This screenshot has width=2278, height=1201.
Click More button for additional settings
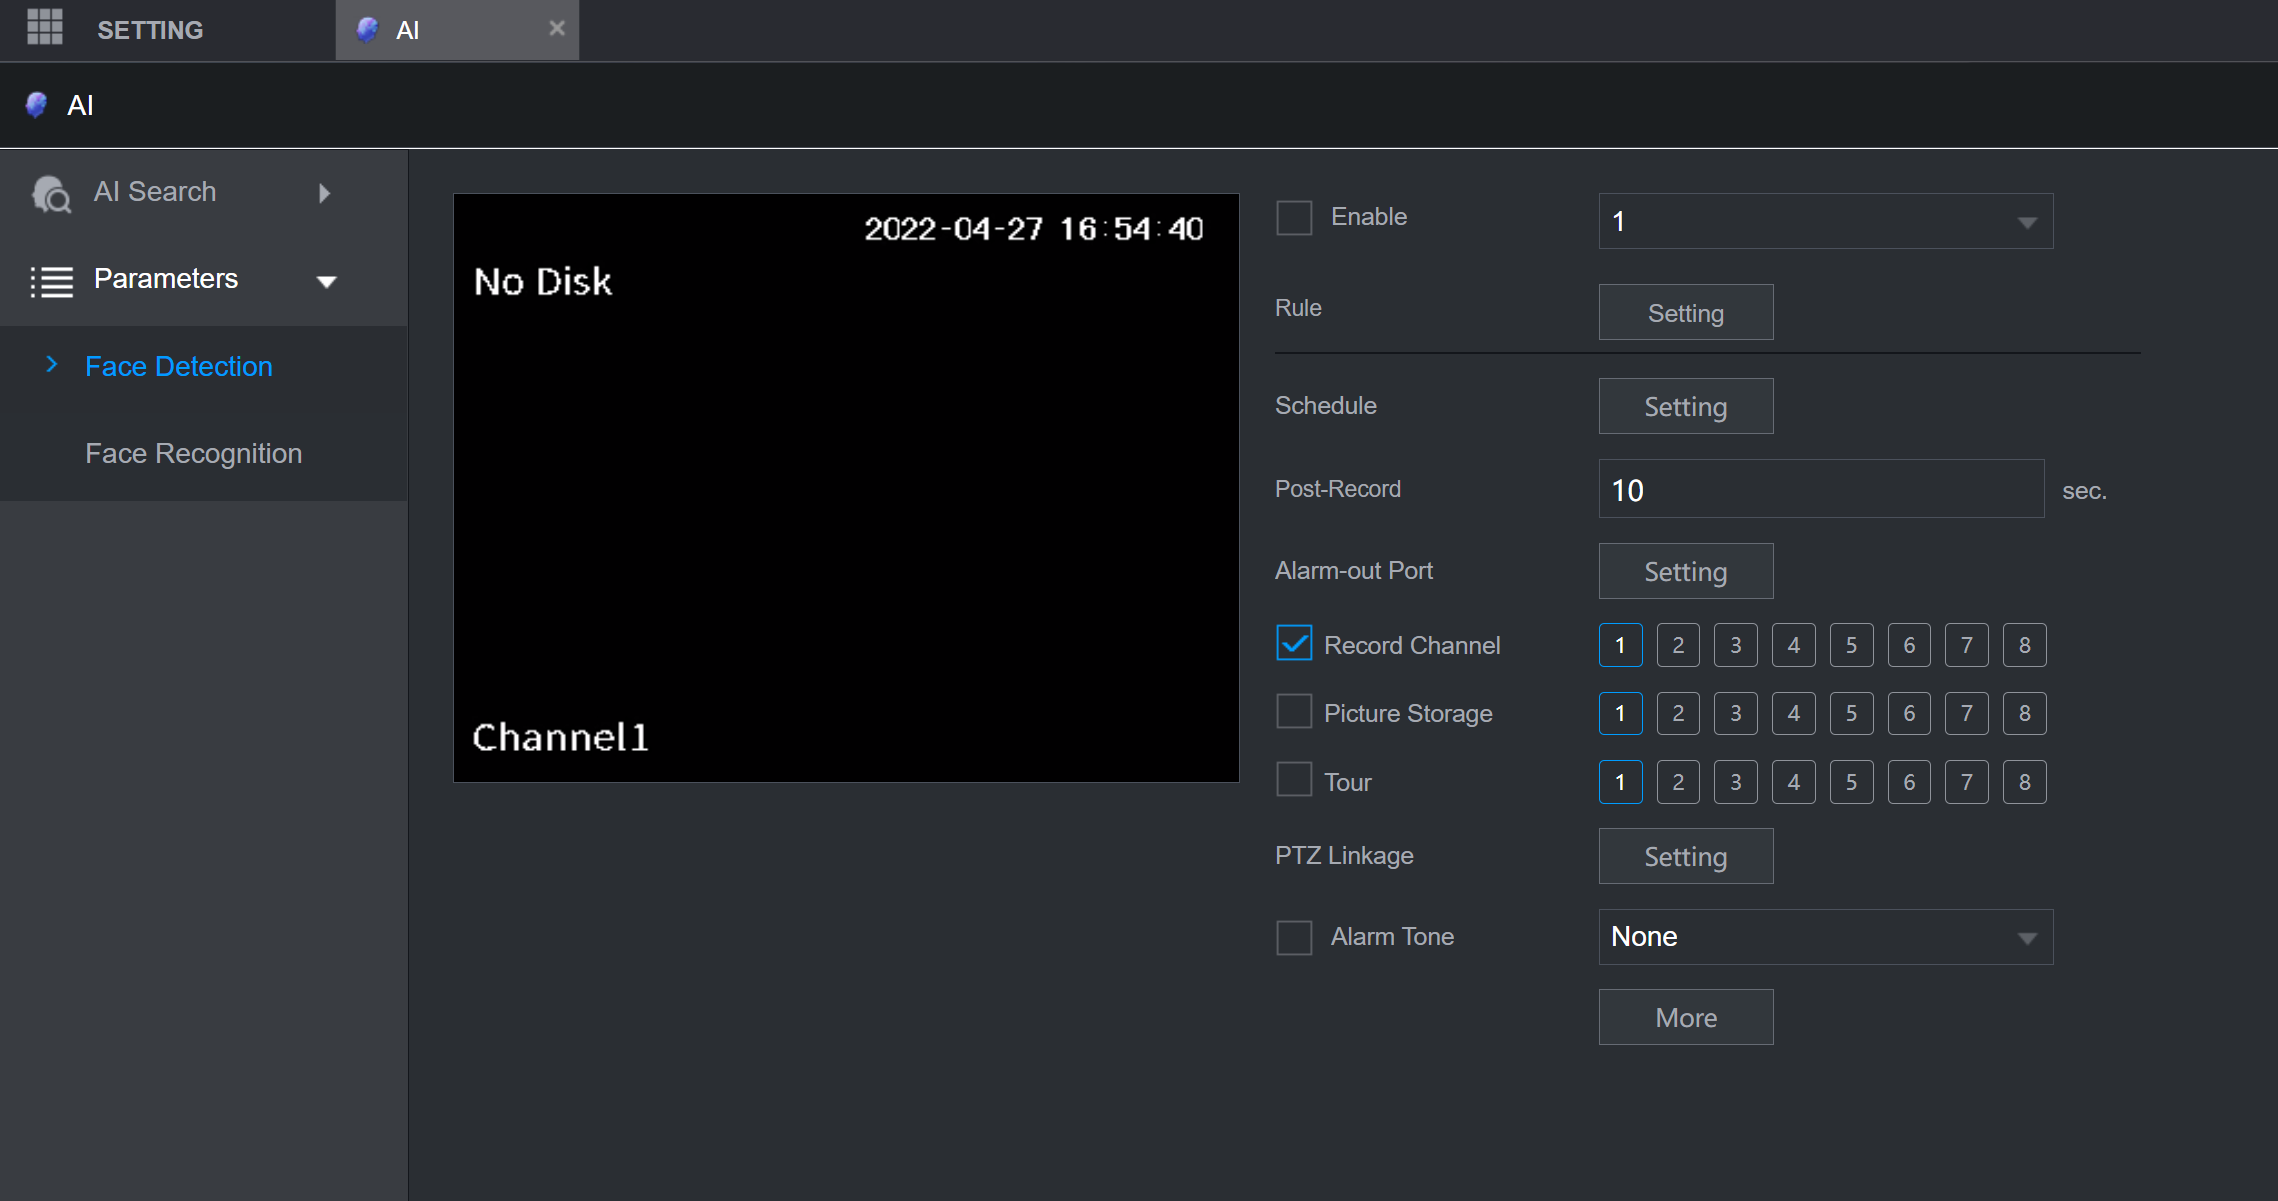[x=1686, y=1017]
